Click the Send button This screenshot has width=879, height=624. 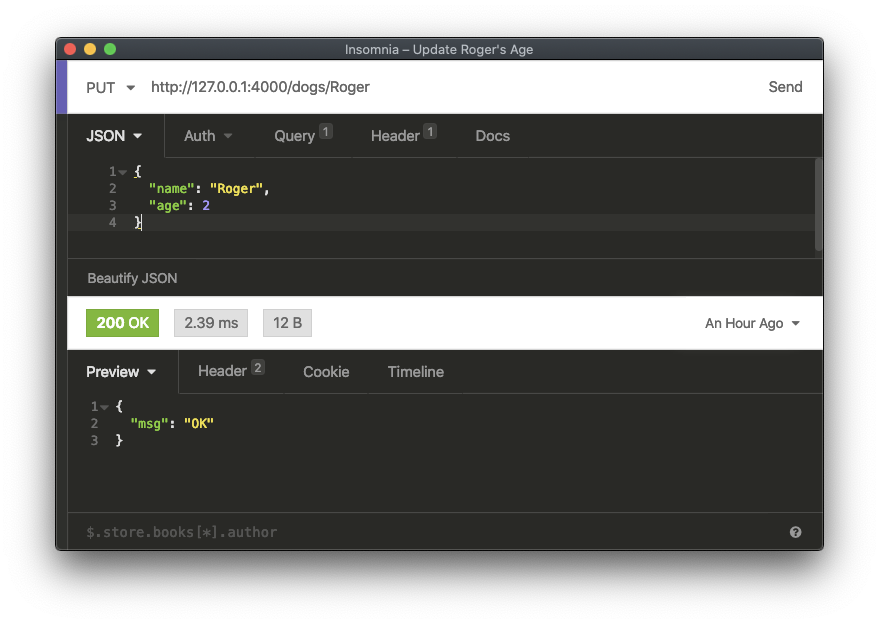(x=785, y=87)
